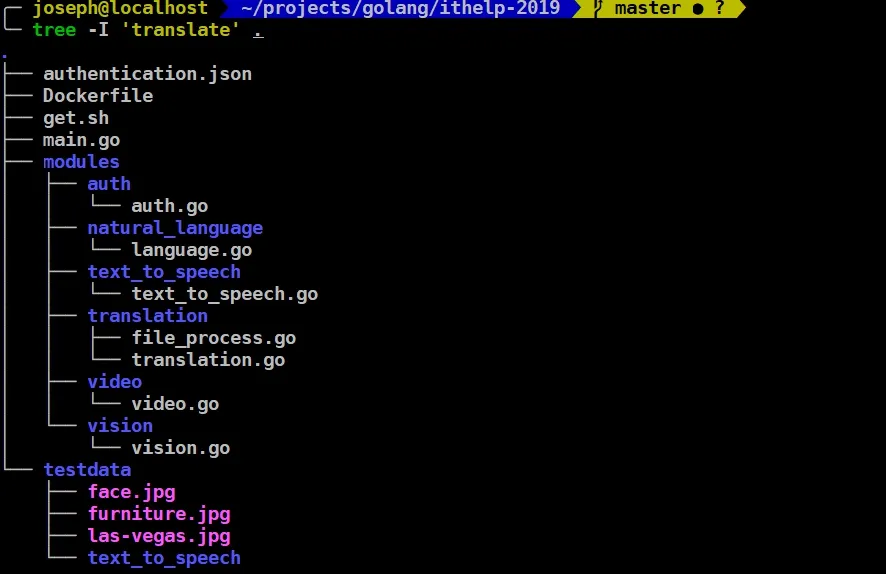Click text_to_speech directory under testdata
The height and width of the screenshot is (574, 886).
point(164,558)
